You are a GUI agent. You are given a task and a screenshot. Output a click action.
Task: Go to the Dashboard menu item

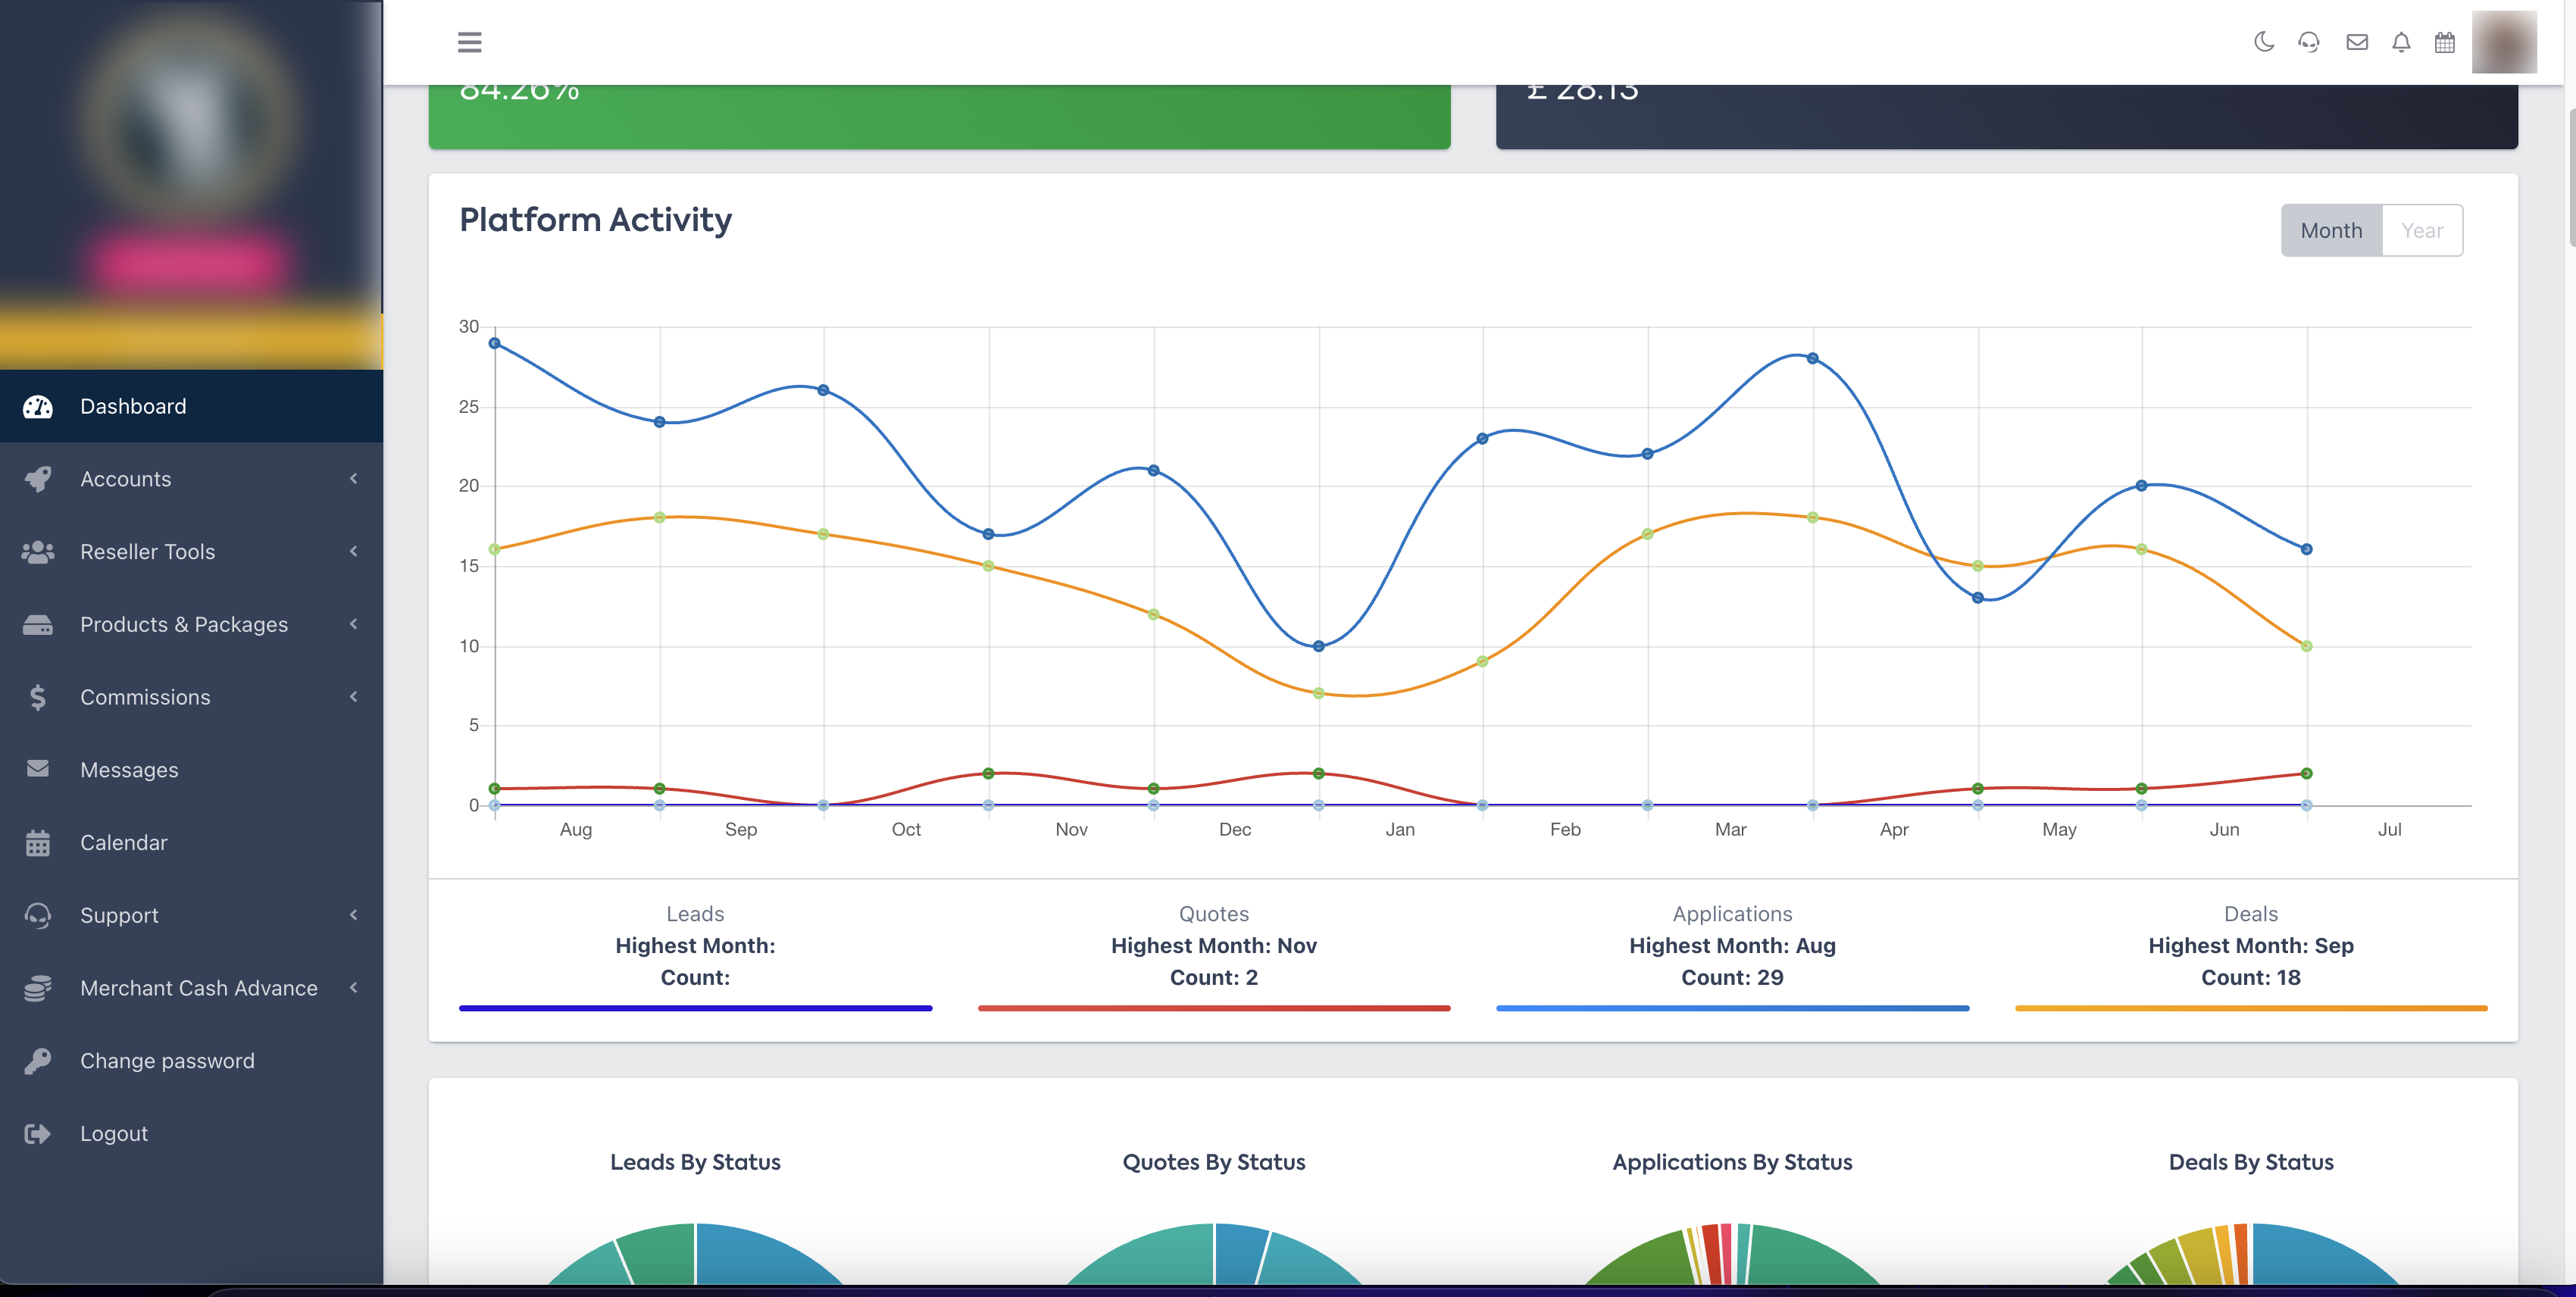point(133,406)
